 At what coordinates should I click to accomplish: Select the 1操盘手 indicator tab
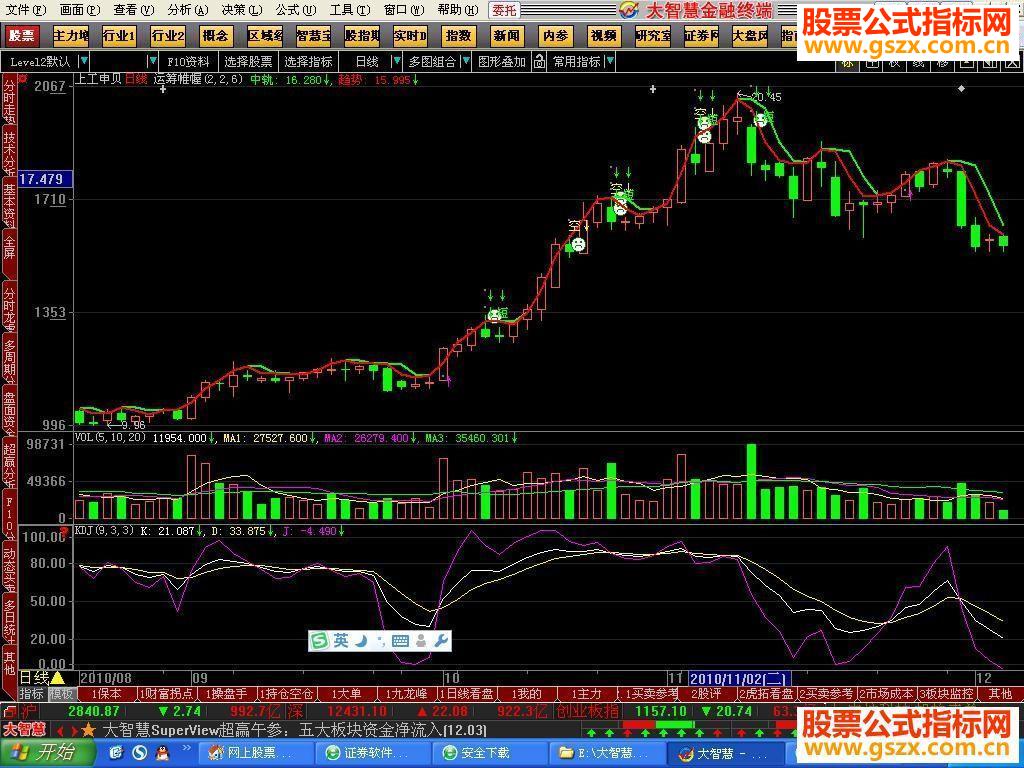[x=227, y=694]
